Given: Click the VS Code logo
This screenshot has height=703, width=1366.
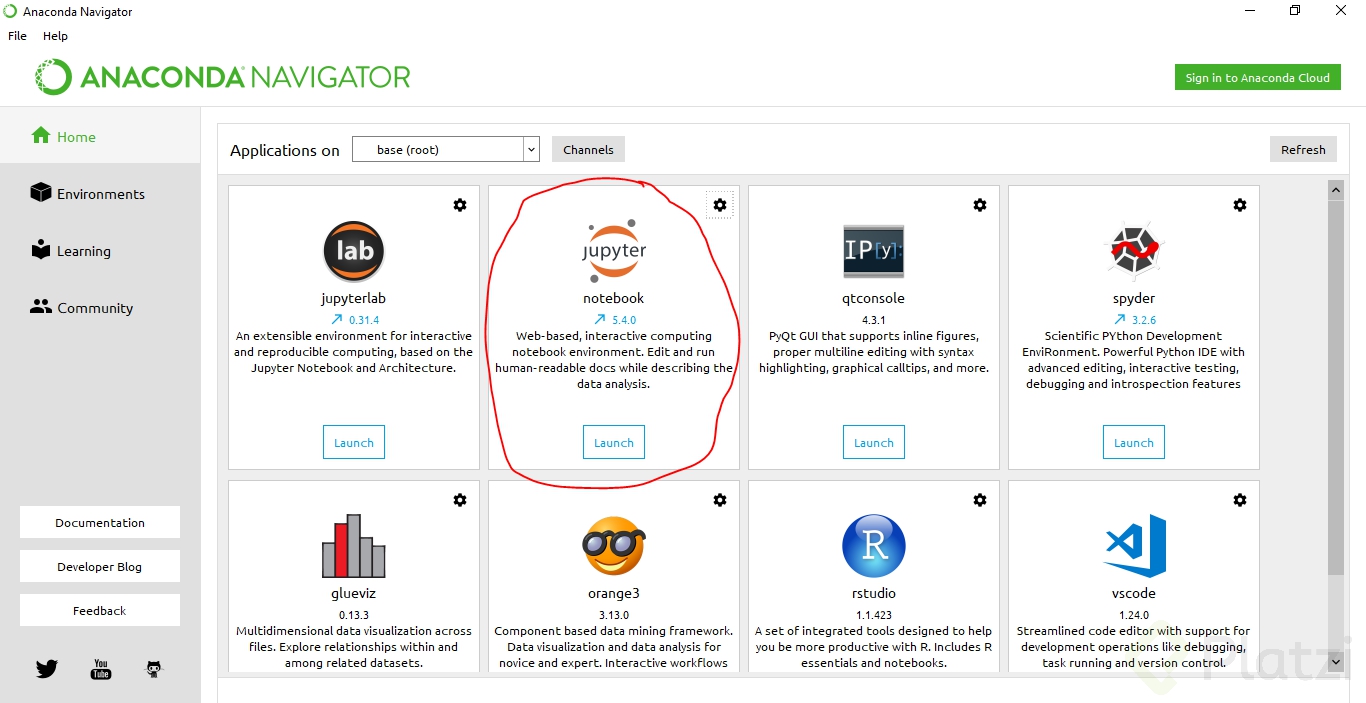Looking at the screenshot, I should pyautogui.click(x=1135, y=546).
